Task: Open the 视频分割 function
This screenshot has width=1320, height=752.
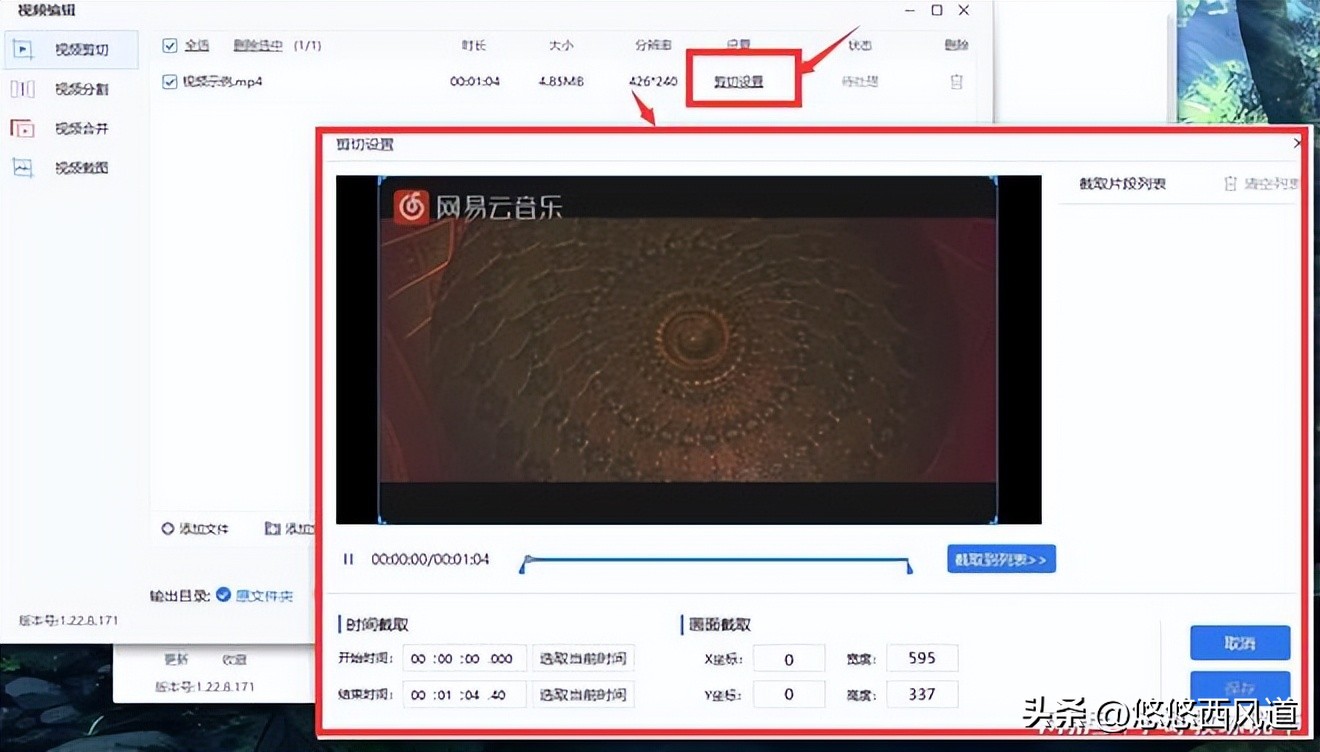Action: (70, 88)
